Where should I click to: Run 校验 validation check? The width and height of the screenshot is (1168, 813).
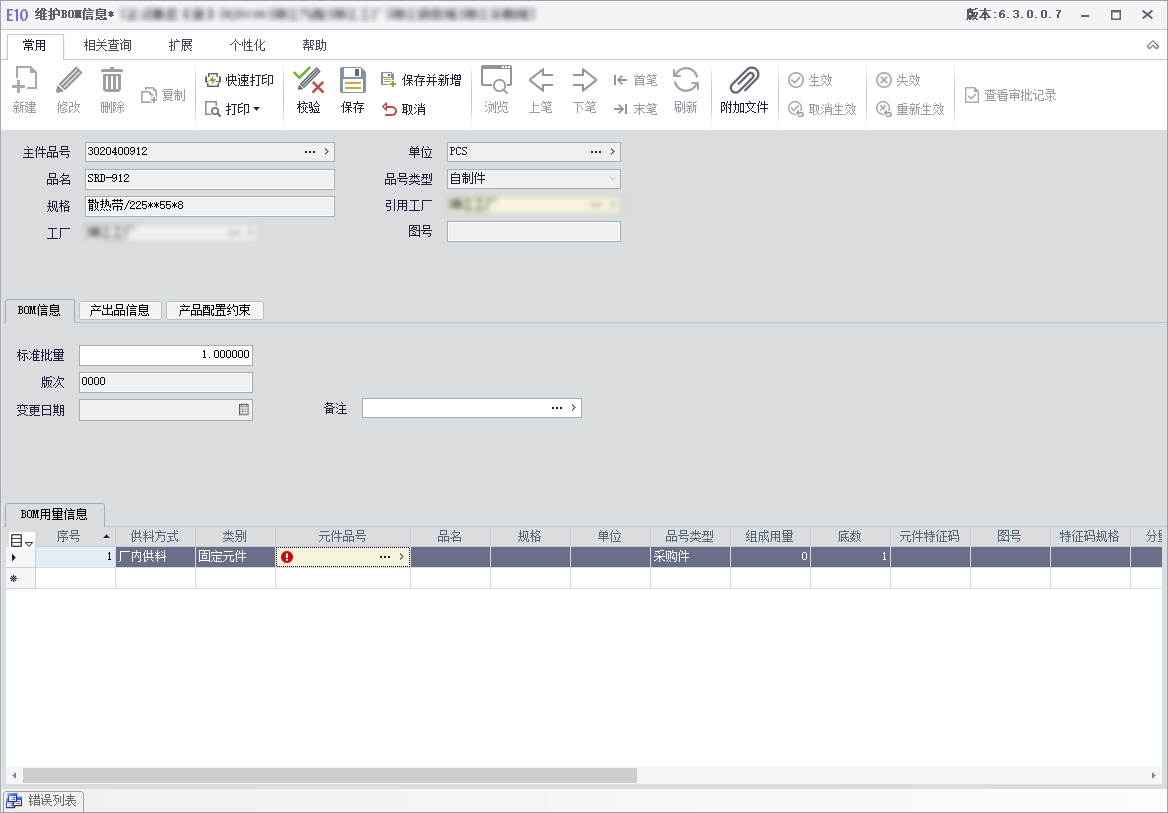coord(308,89)
